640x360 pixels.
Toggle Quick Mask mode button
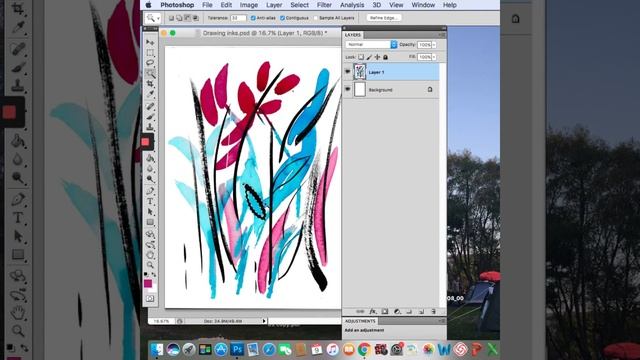click(x=150, y=299)
